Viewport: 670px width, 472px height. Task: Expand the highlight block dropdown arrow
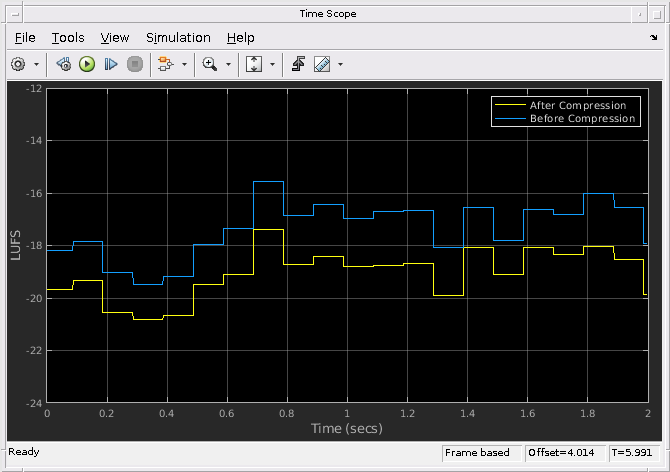point(185,64)
